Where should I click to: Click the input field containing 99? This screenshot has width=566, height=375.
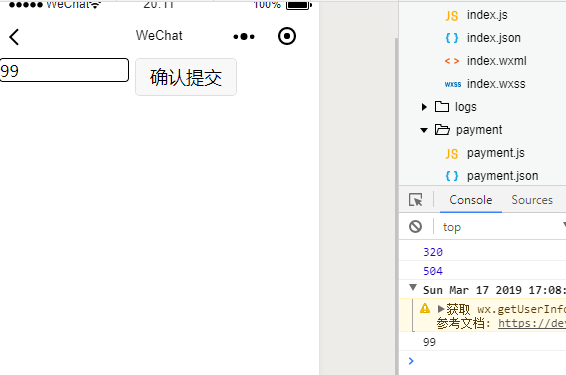coord(64,70)
